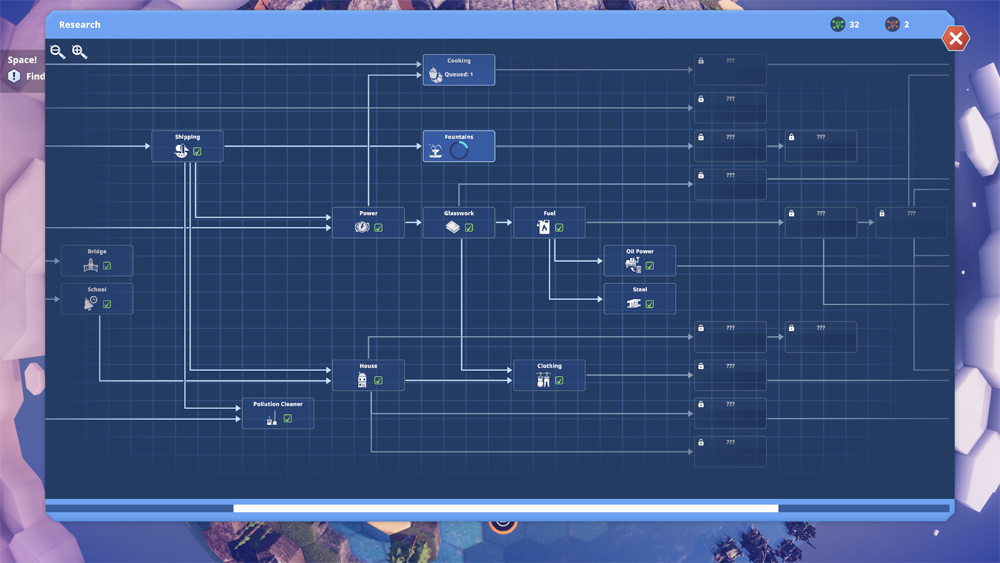Click the green research points counter

click(x=845, y=24)
